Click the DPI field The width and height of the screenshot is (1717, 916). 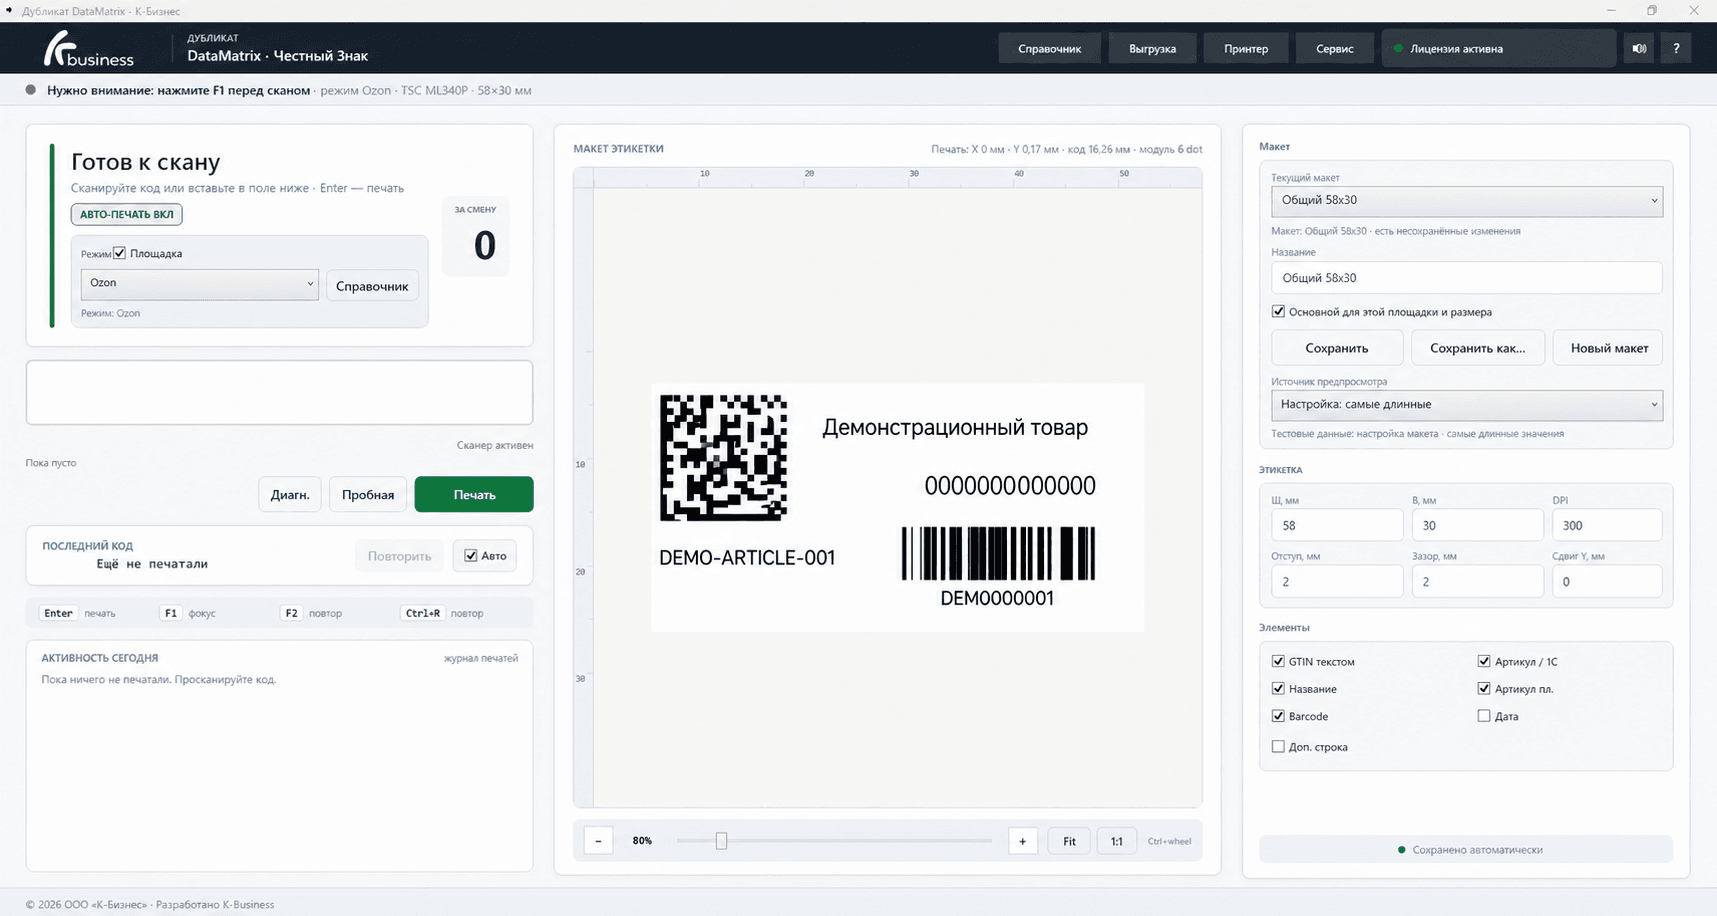[1607, 525]
